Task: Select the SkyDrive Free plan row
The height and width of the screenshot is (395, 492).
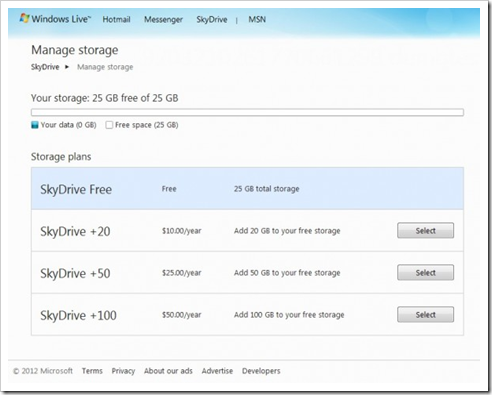Action: [247, 189]
